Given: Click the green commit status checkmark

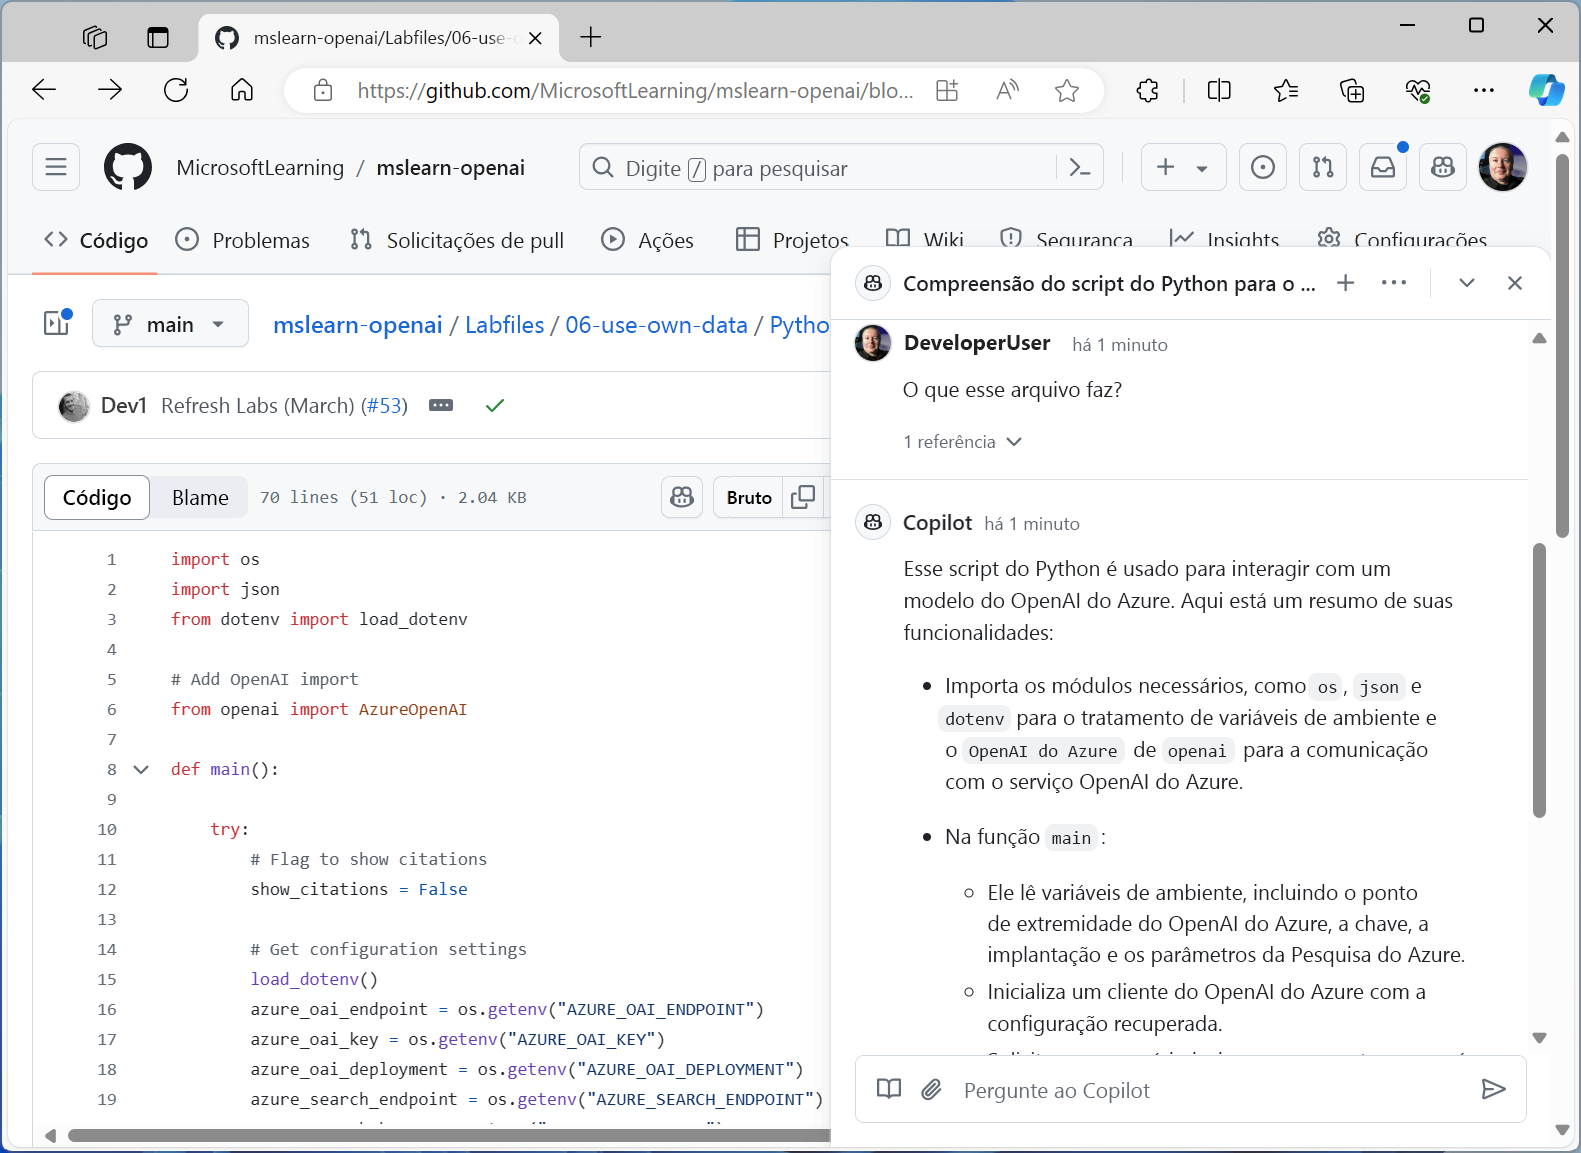Looking at the screenshot, I should (495, 405).
